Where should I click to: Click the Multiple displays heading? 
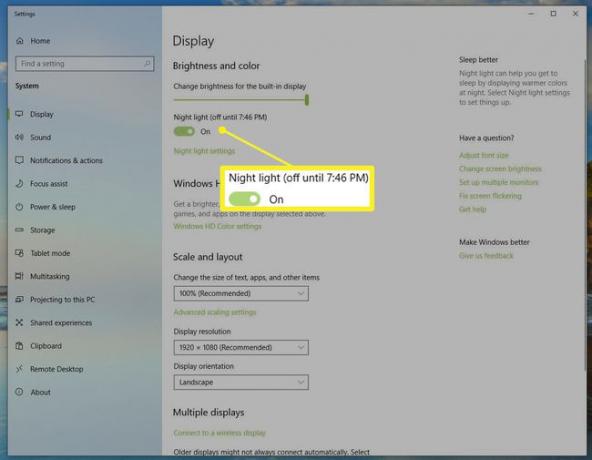(x=208, y=412)
